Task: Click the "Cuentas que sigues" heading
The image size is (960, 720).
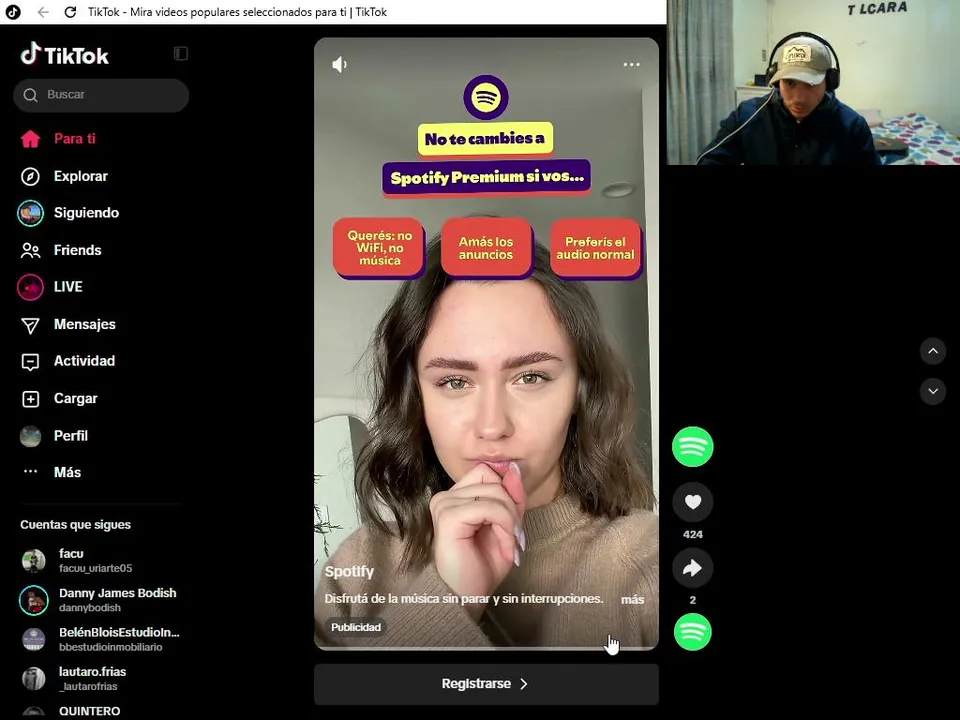Action: click(x=75, y=525)
